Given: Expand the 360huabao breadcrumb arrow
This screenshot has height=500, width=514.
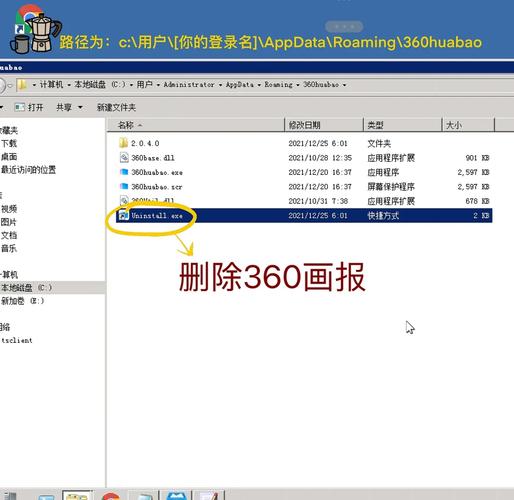Looking at the screenshot, I should pyautogui.click(x=344, y=85).
